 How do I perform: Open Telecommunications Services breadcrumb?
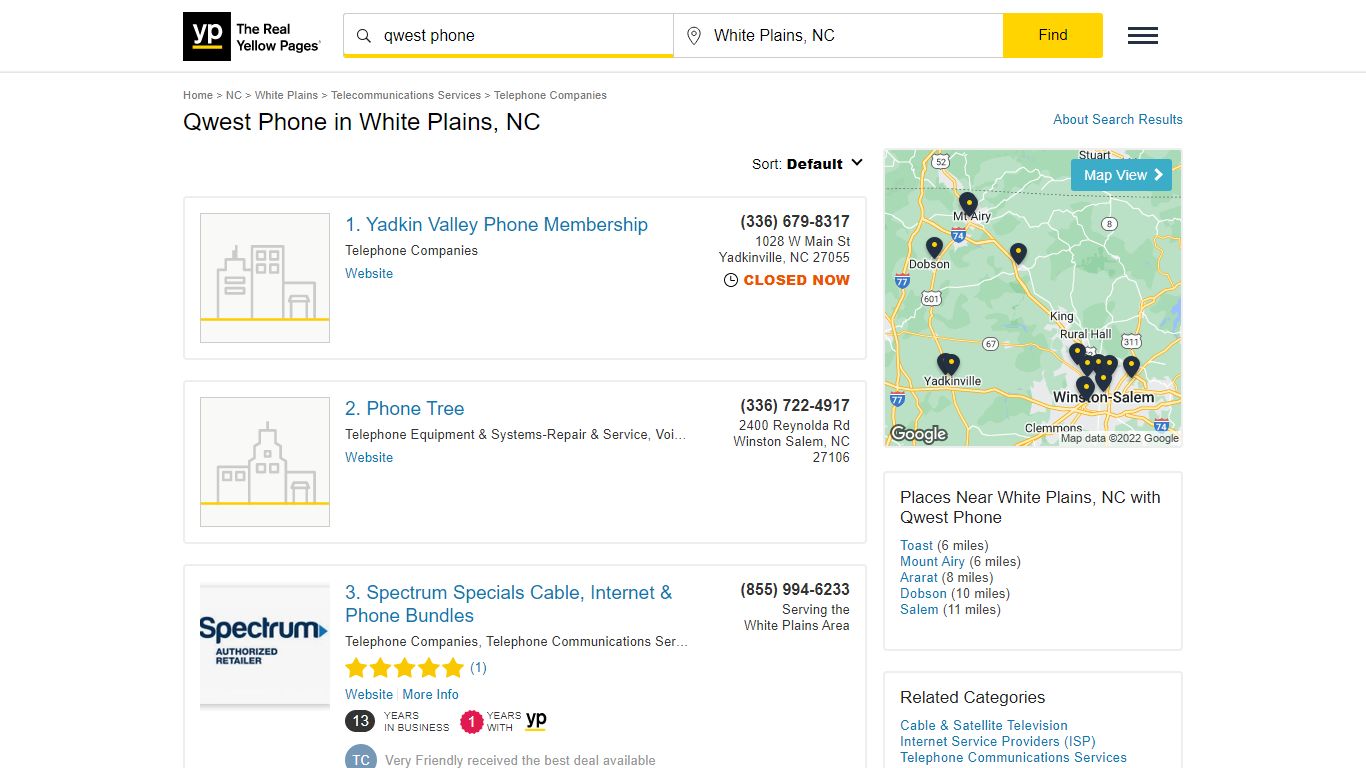click(406, 95)
